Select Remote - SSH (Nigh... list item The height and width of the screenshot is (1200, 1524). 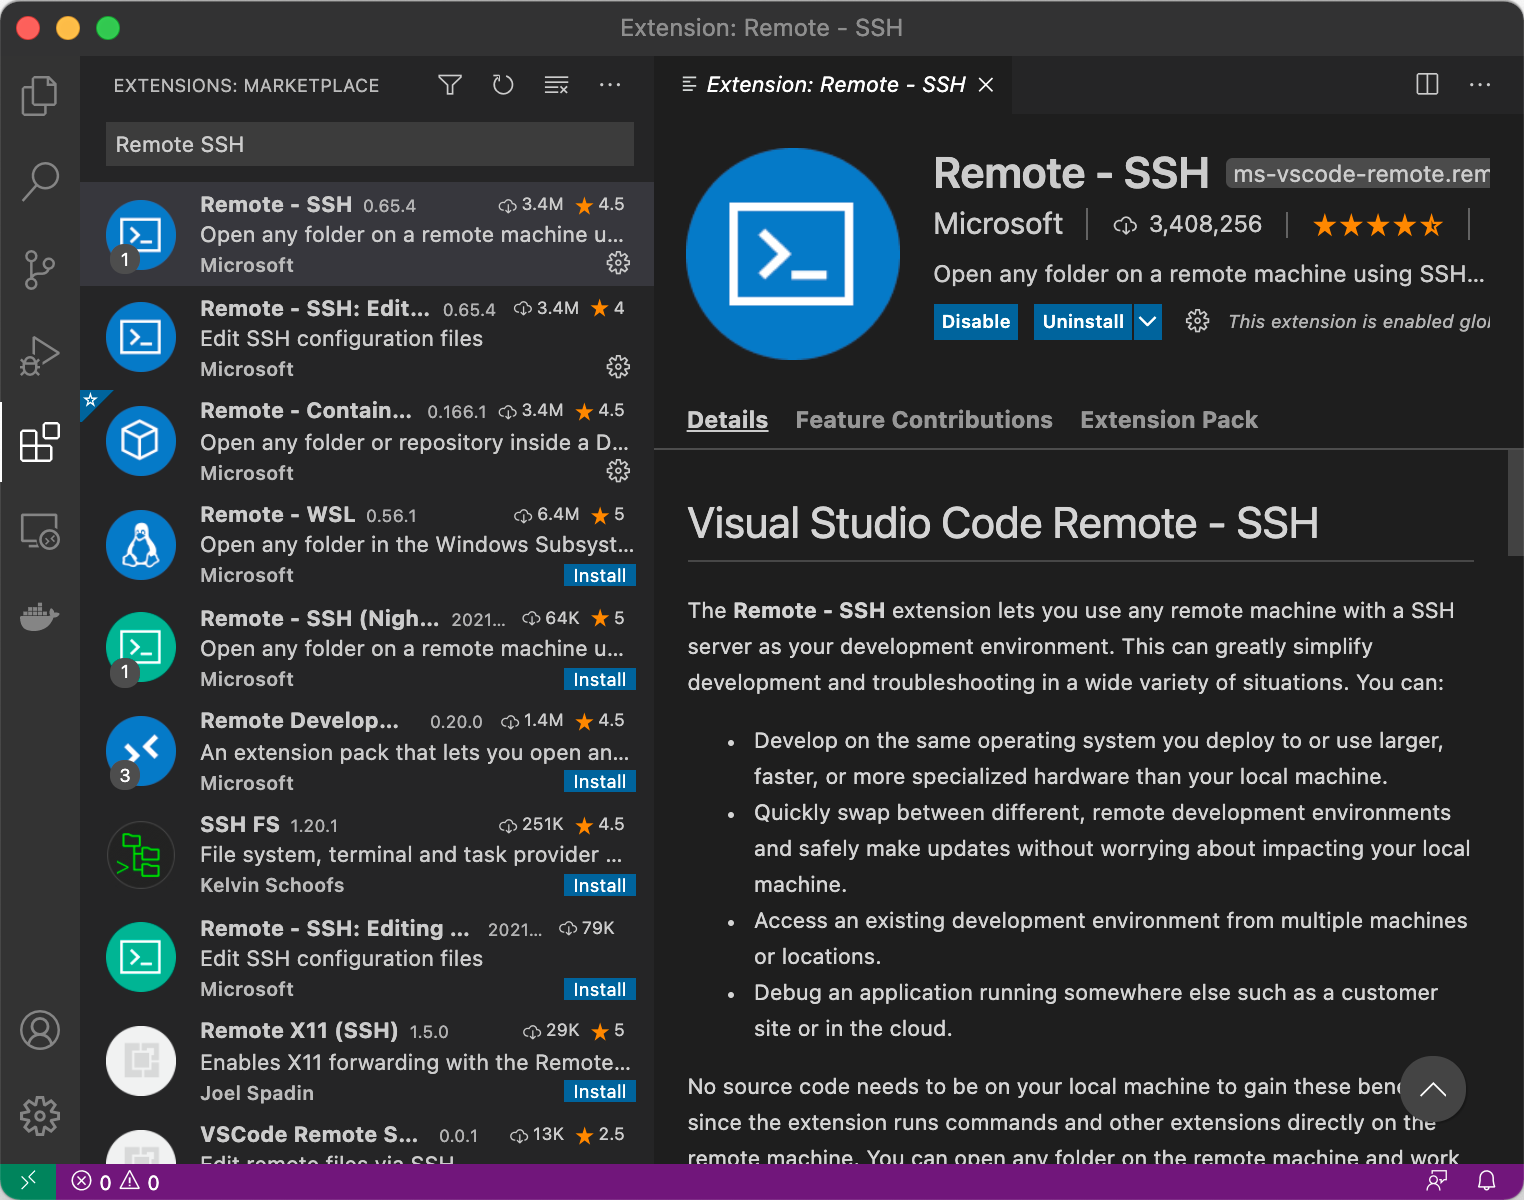367,650
